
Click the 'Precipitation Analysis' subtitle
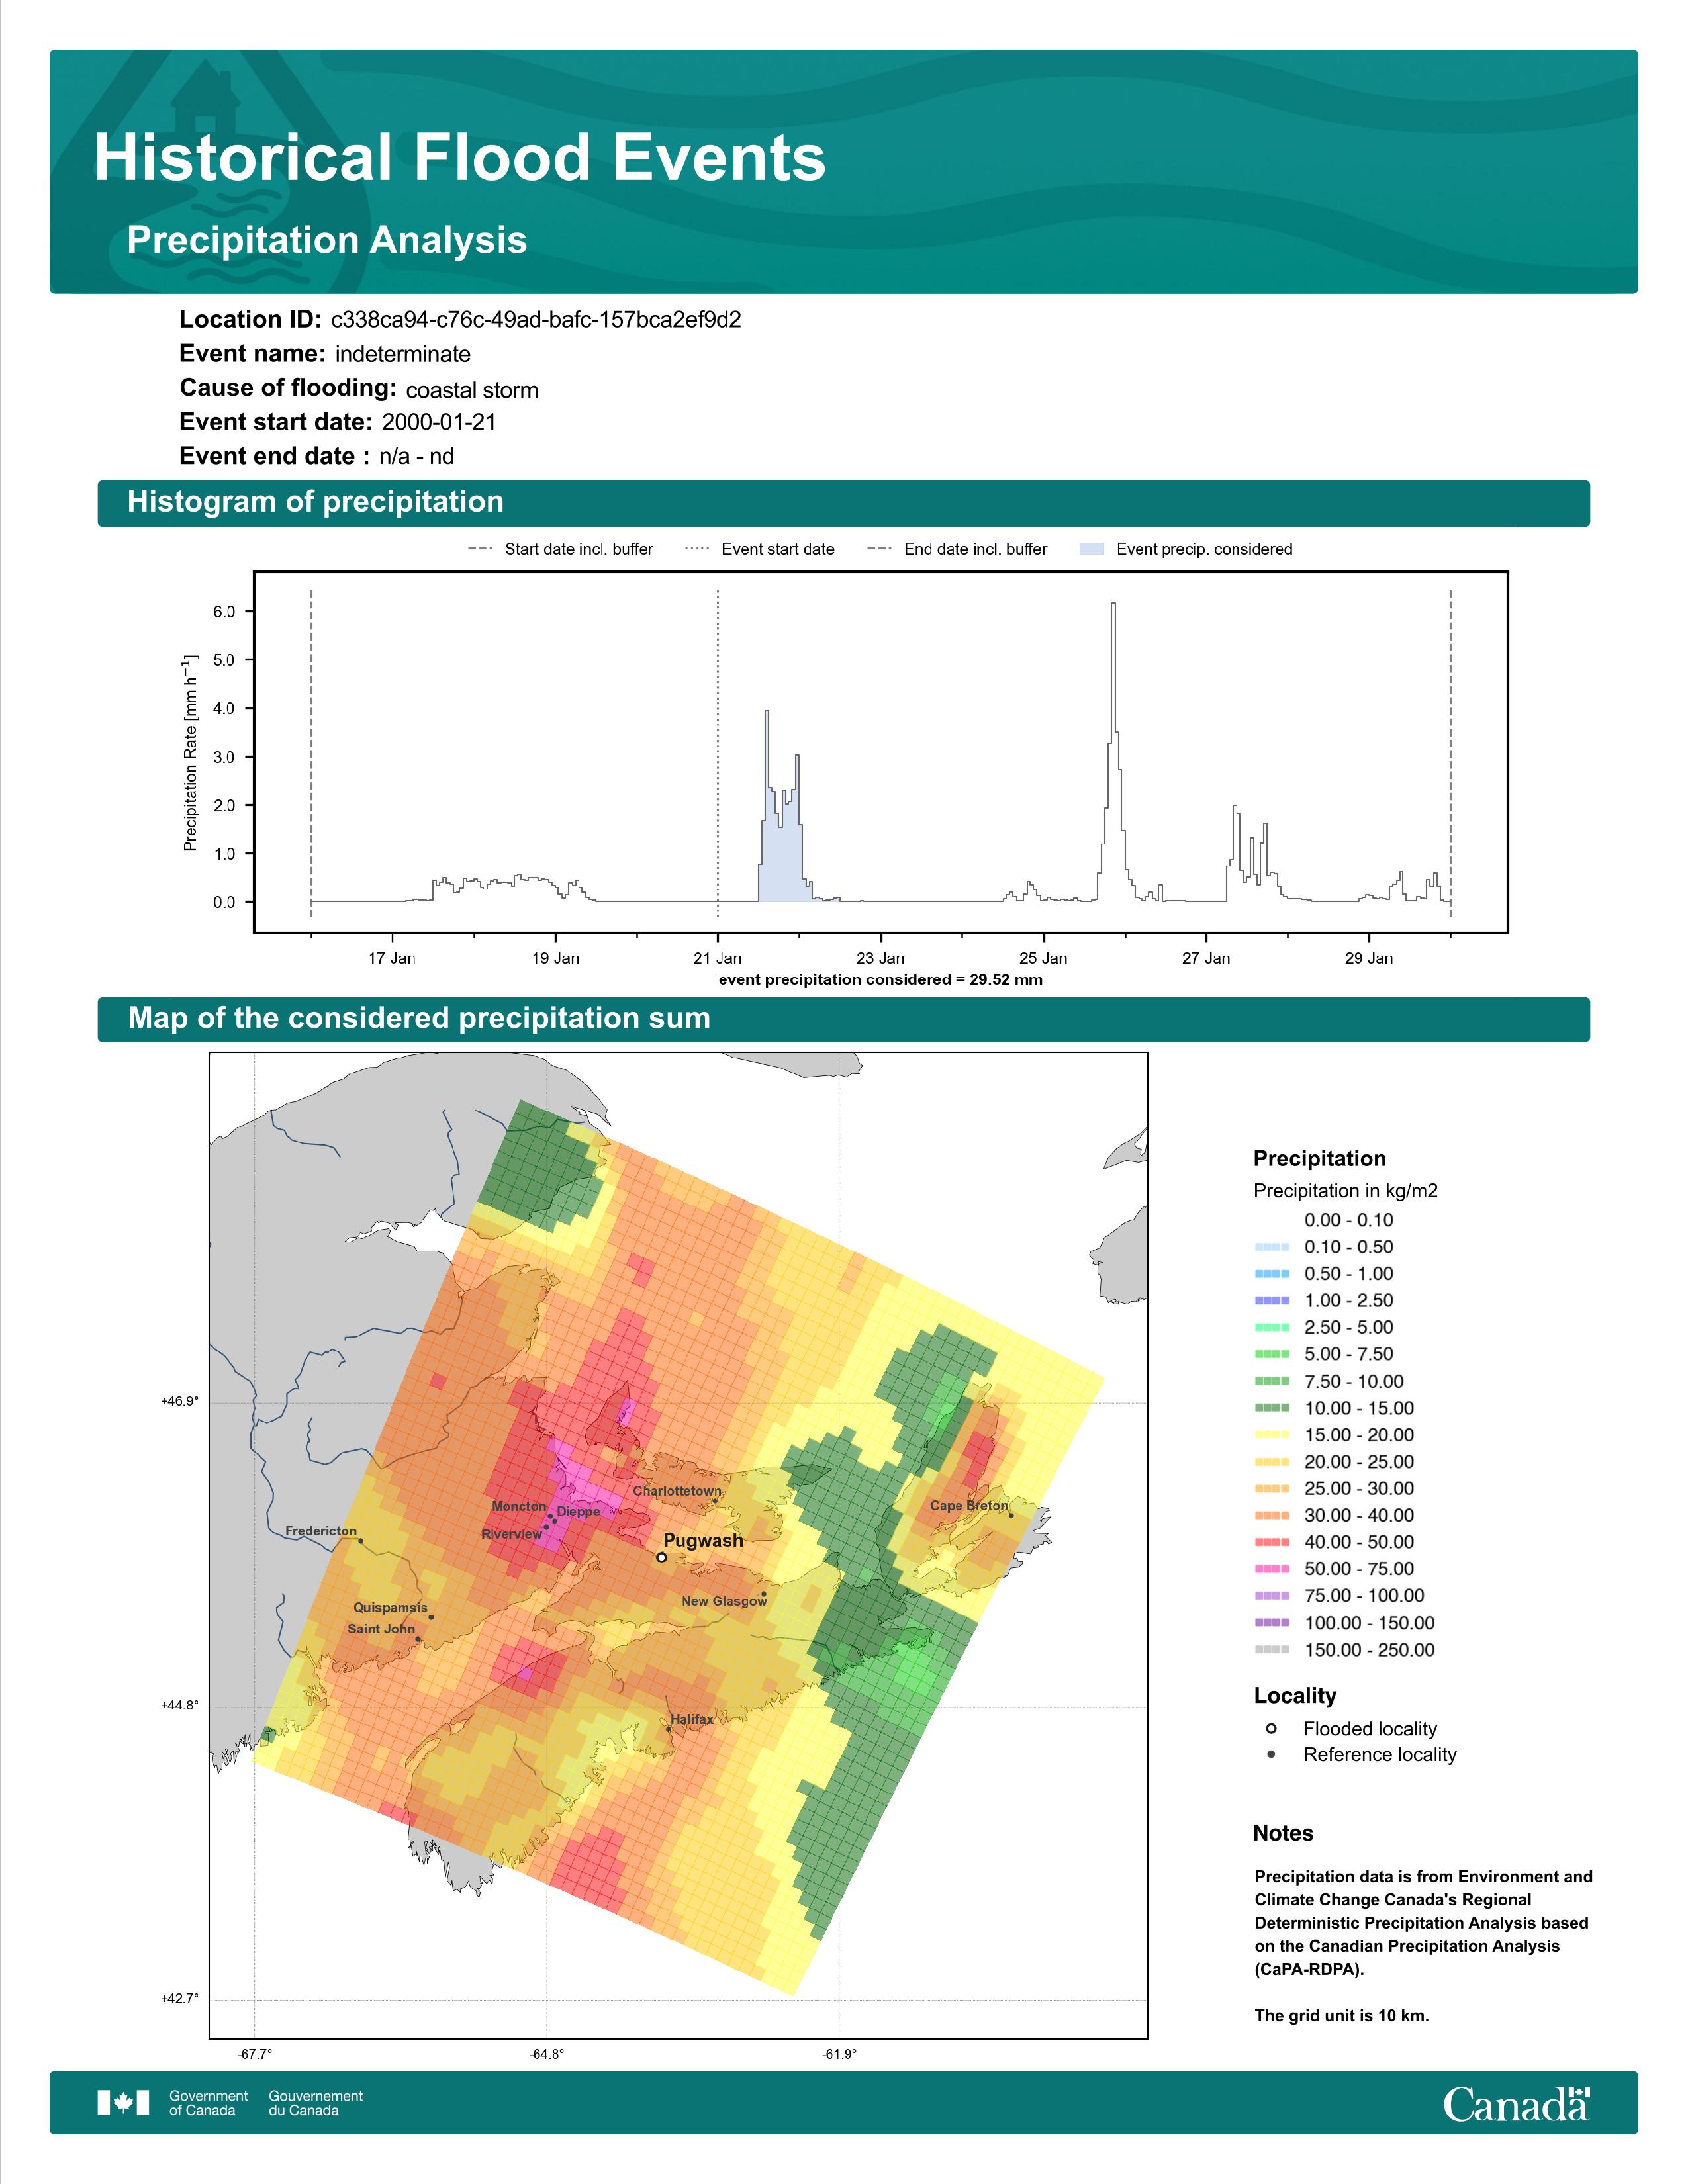pyautogui.click(x=327, y=240)
